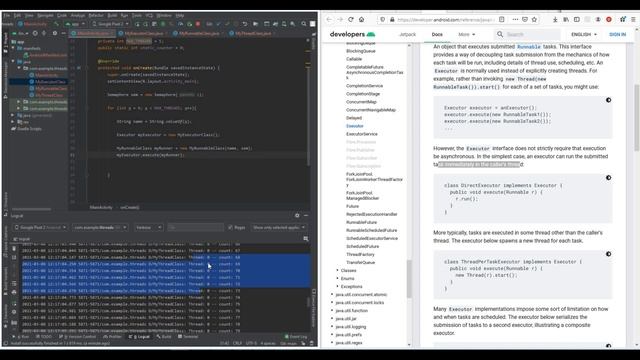
Task: Open the Jetpack tab on developers site
Action: point(407,34)
